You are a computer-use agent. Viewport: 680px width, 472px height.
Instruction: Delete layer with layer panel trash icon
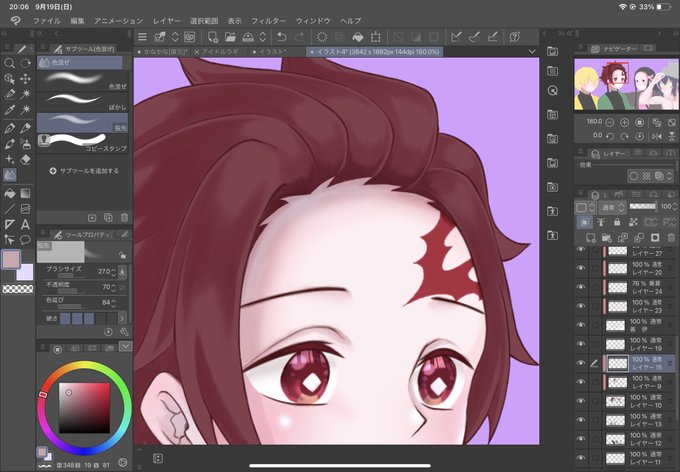[x=671, y=237]
